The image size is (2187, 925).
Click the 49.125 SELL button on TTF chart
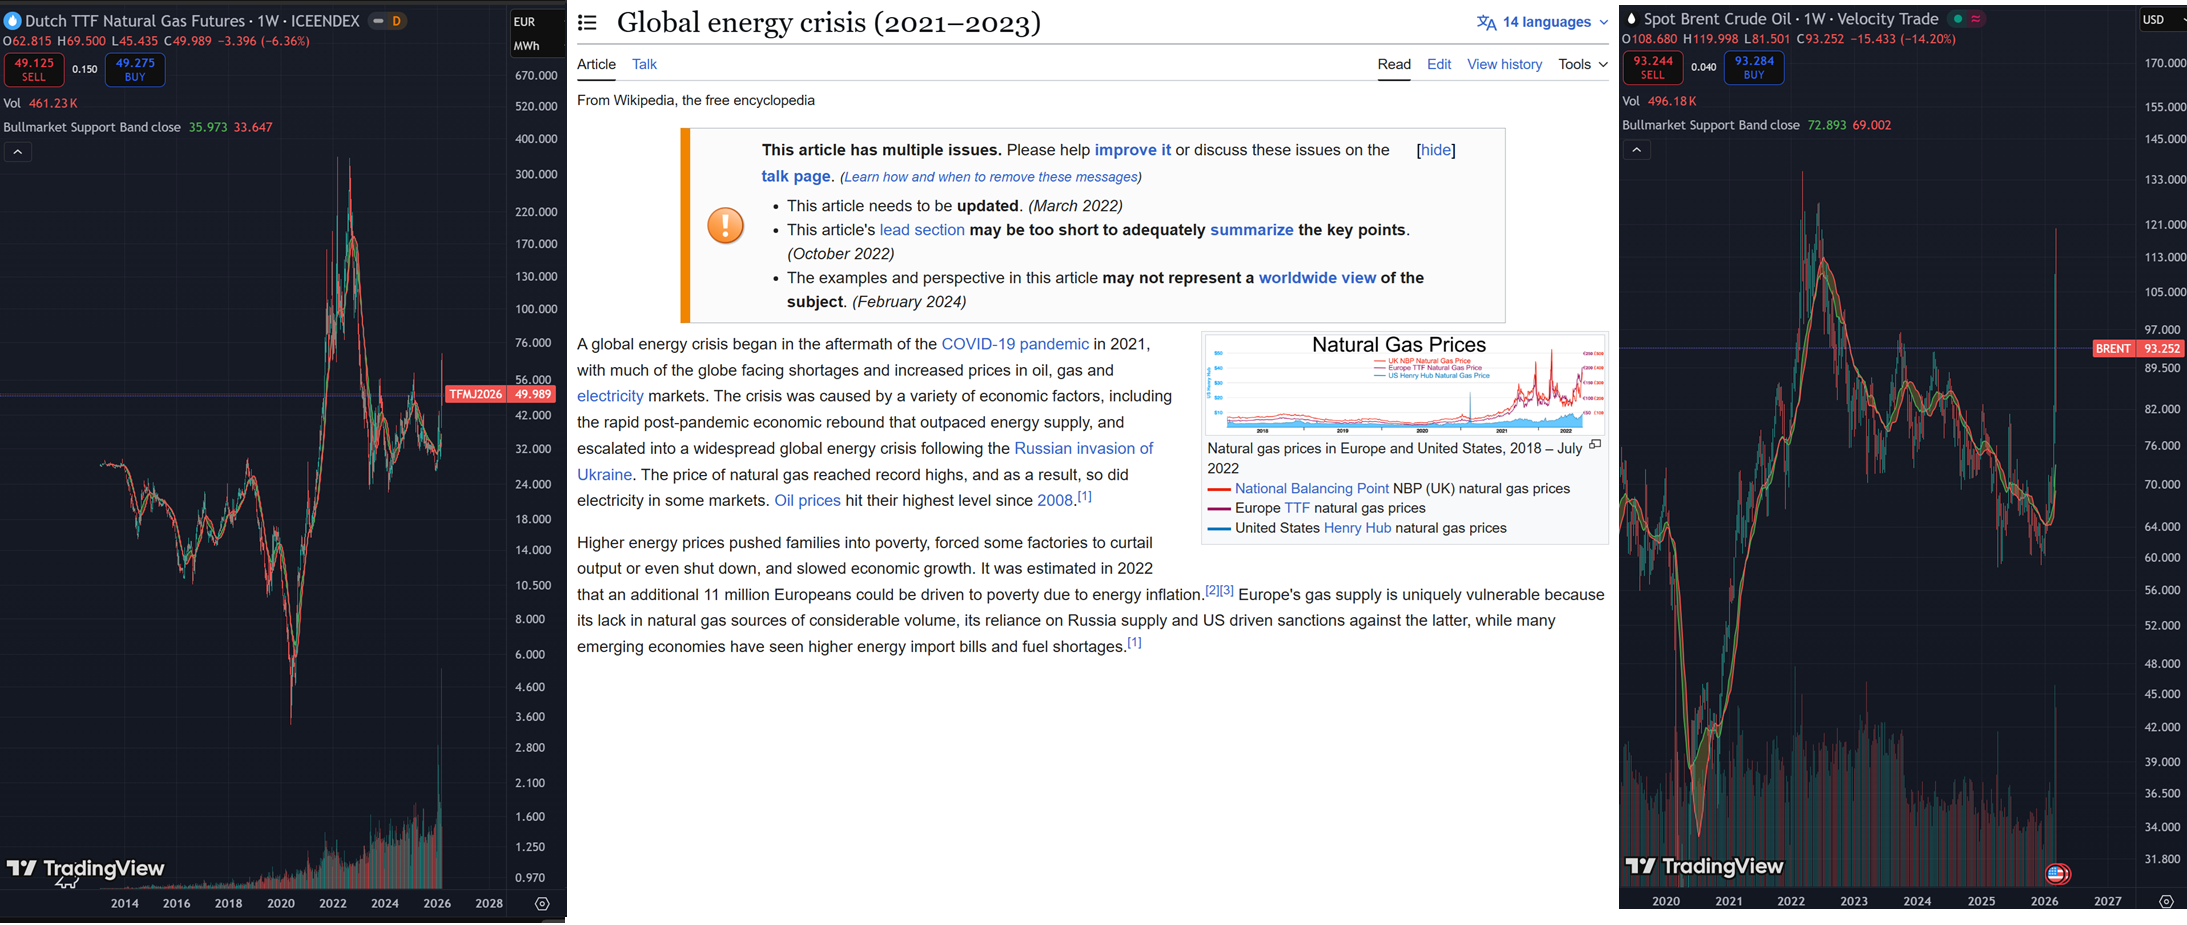(34, 69)
